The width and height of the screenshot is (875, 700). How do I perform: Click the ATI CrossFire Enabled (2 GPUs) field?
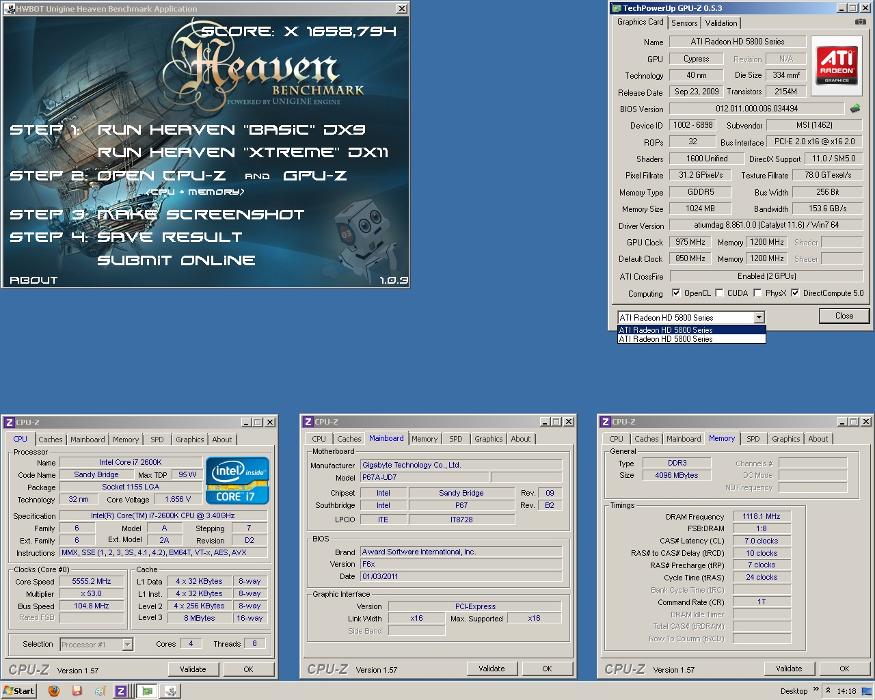click(x=766, y=276)
